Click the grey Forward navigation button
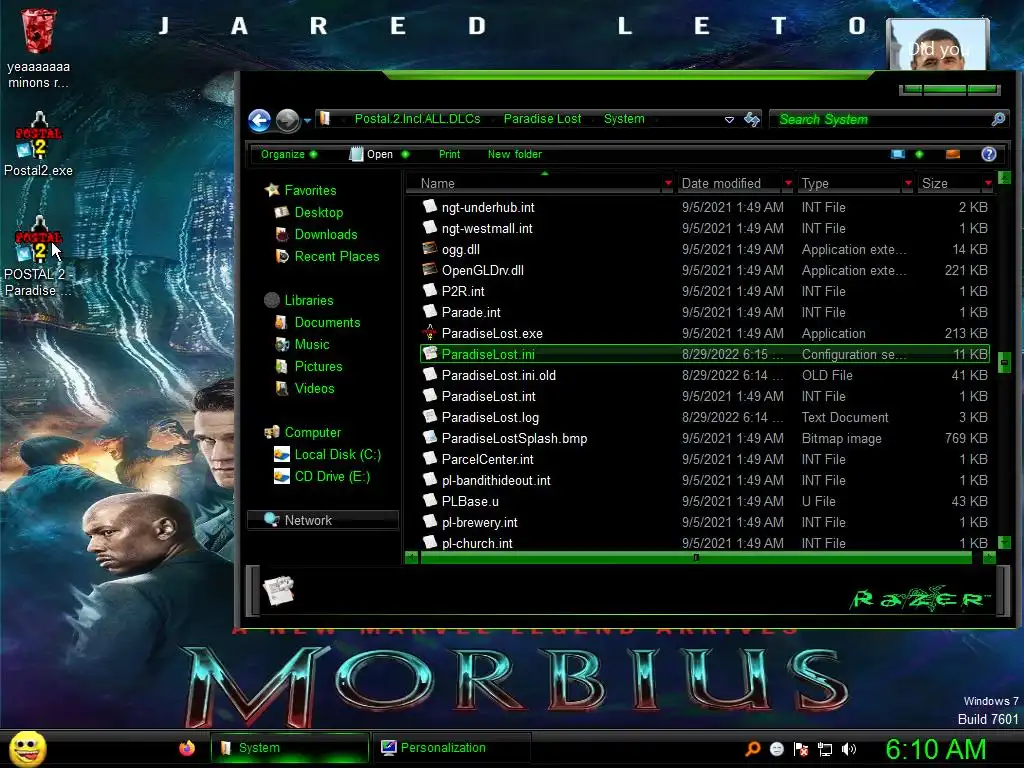The height and width of the screenshot is (768, 1024). [287, 120]
